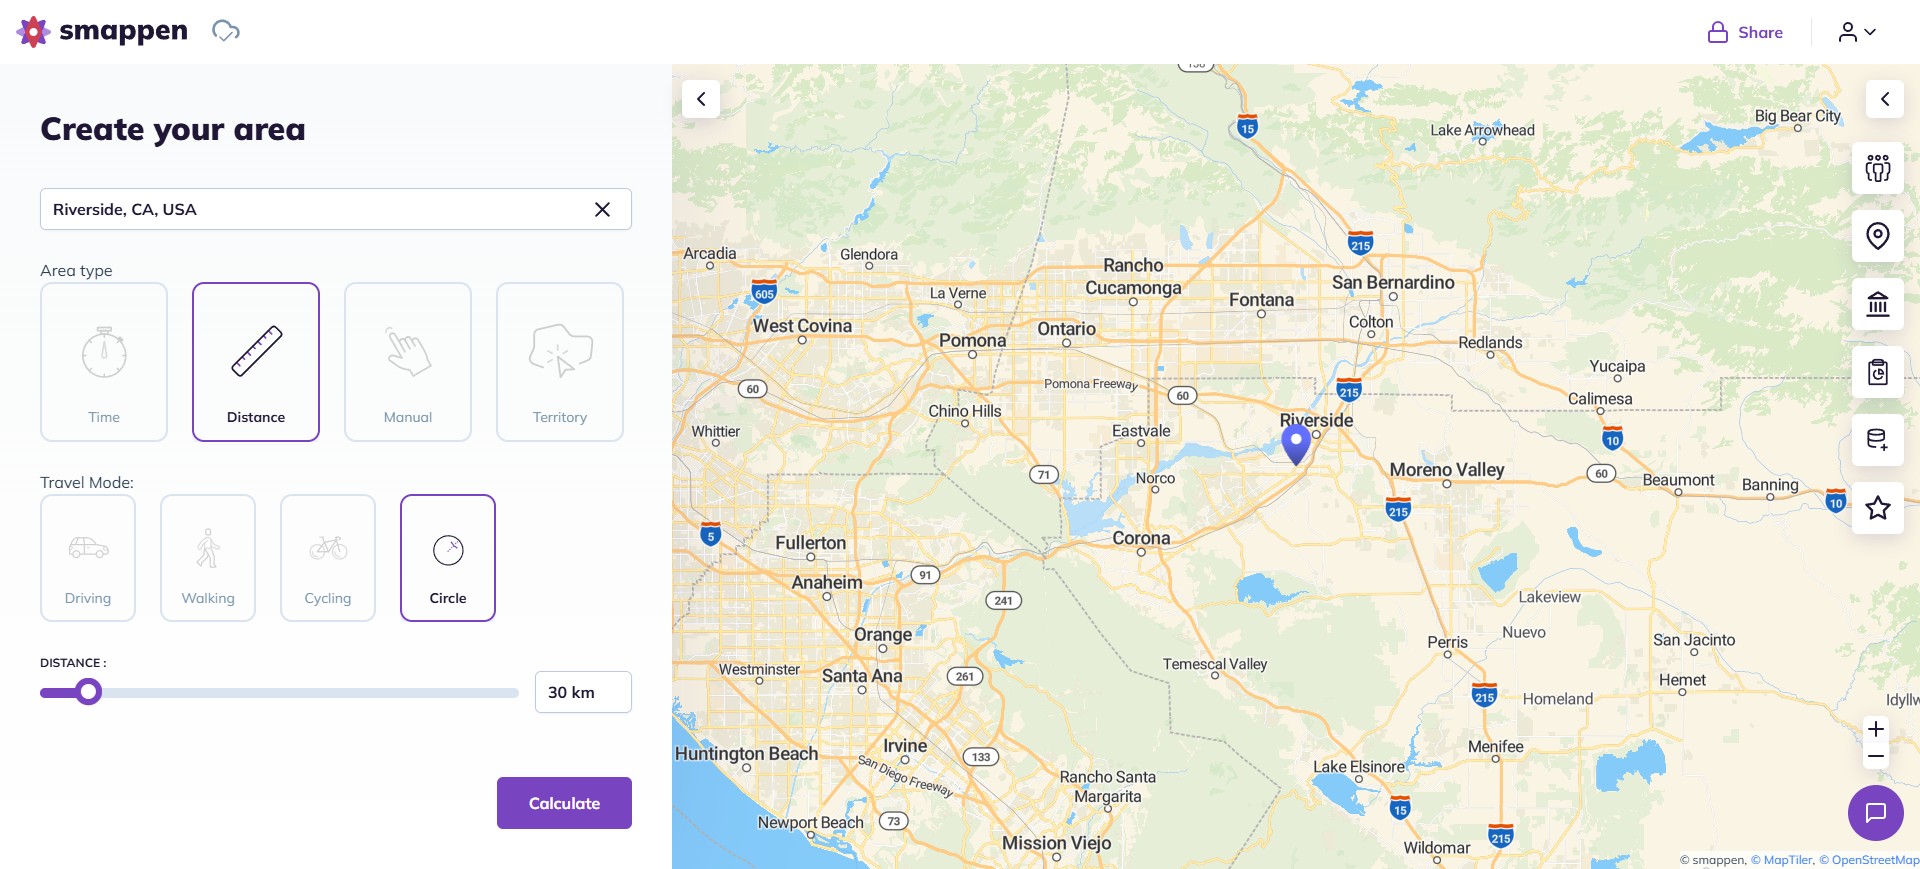Open the points of interest pin tool

1877,236
